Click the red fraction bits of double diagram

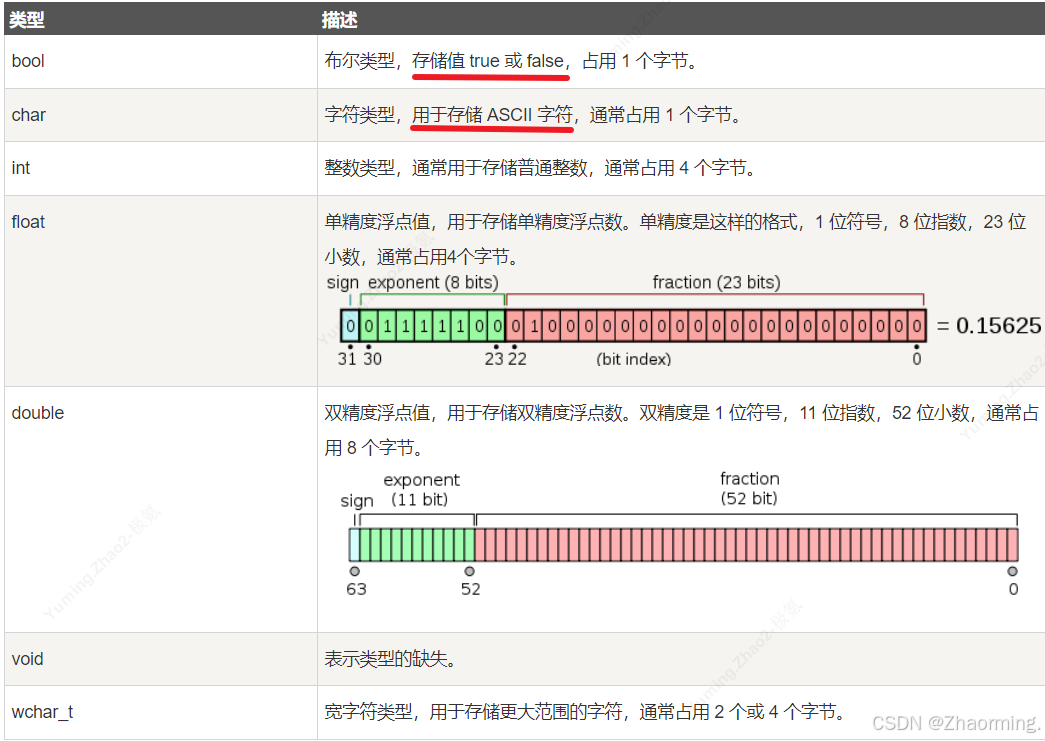745,545
